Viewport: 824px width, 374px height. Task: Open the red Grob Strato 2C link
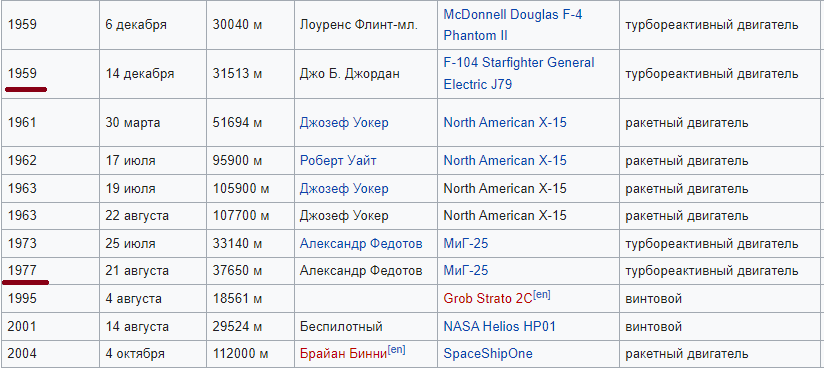point(488,299)
